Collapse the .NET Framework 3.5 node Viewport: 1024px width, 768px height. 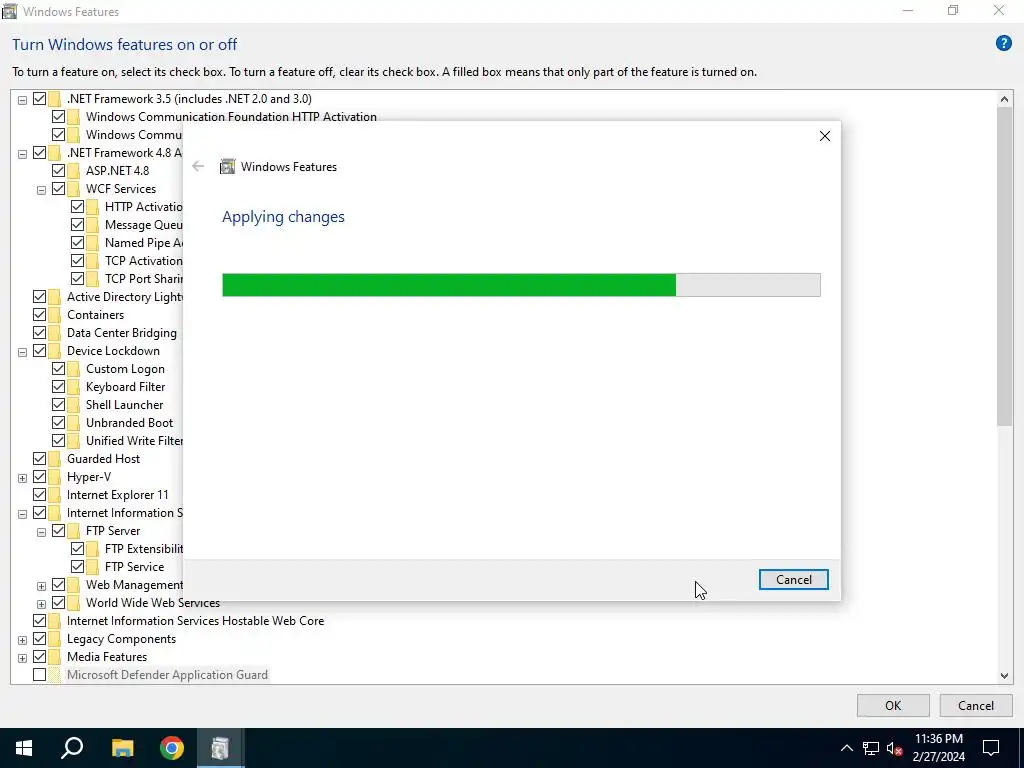pos(22,100)
